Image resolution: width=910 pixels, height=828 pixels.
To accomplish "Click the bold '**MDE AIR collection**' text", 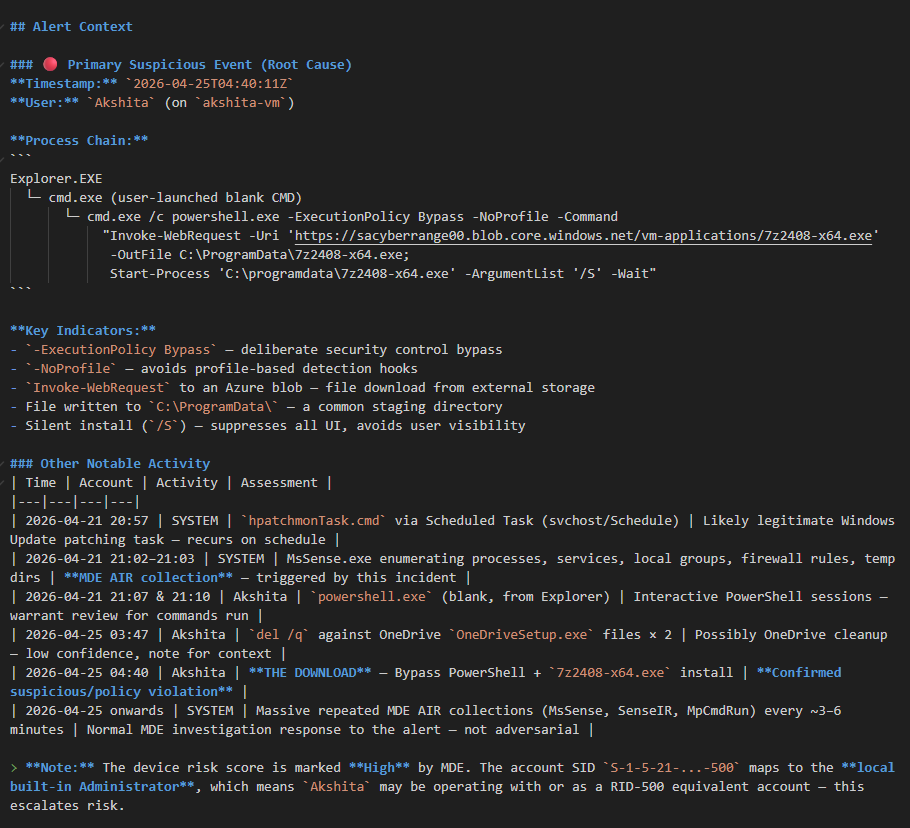I will click(149, 578).
